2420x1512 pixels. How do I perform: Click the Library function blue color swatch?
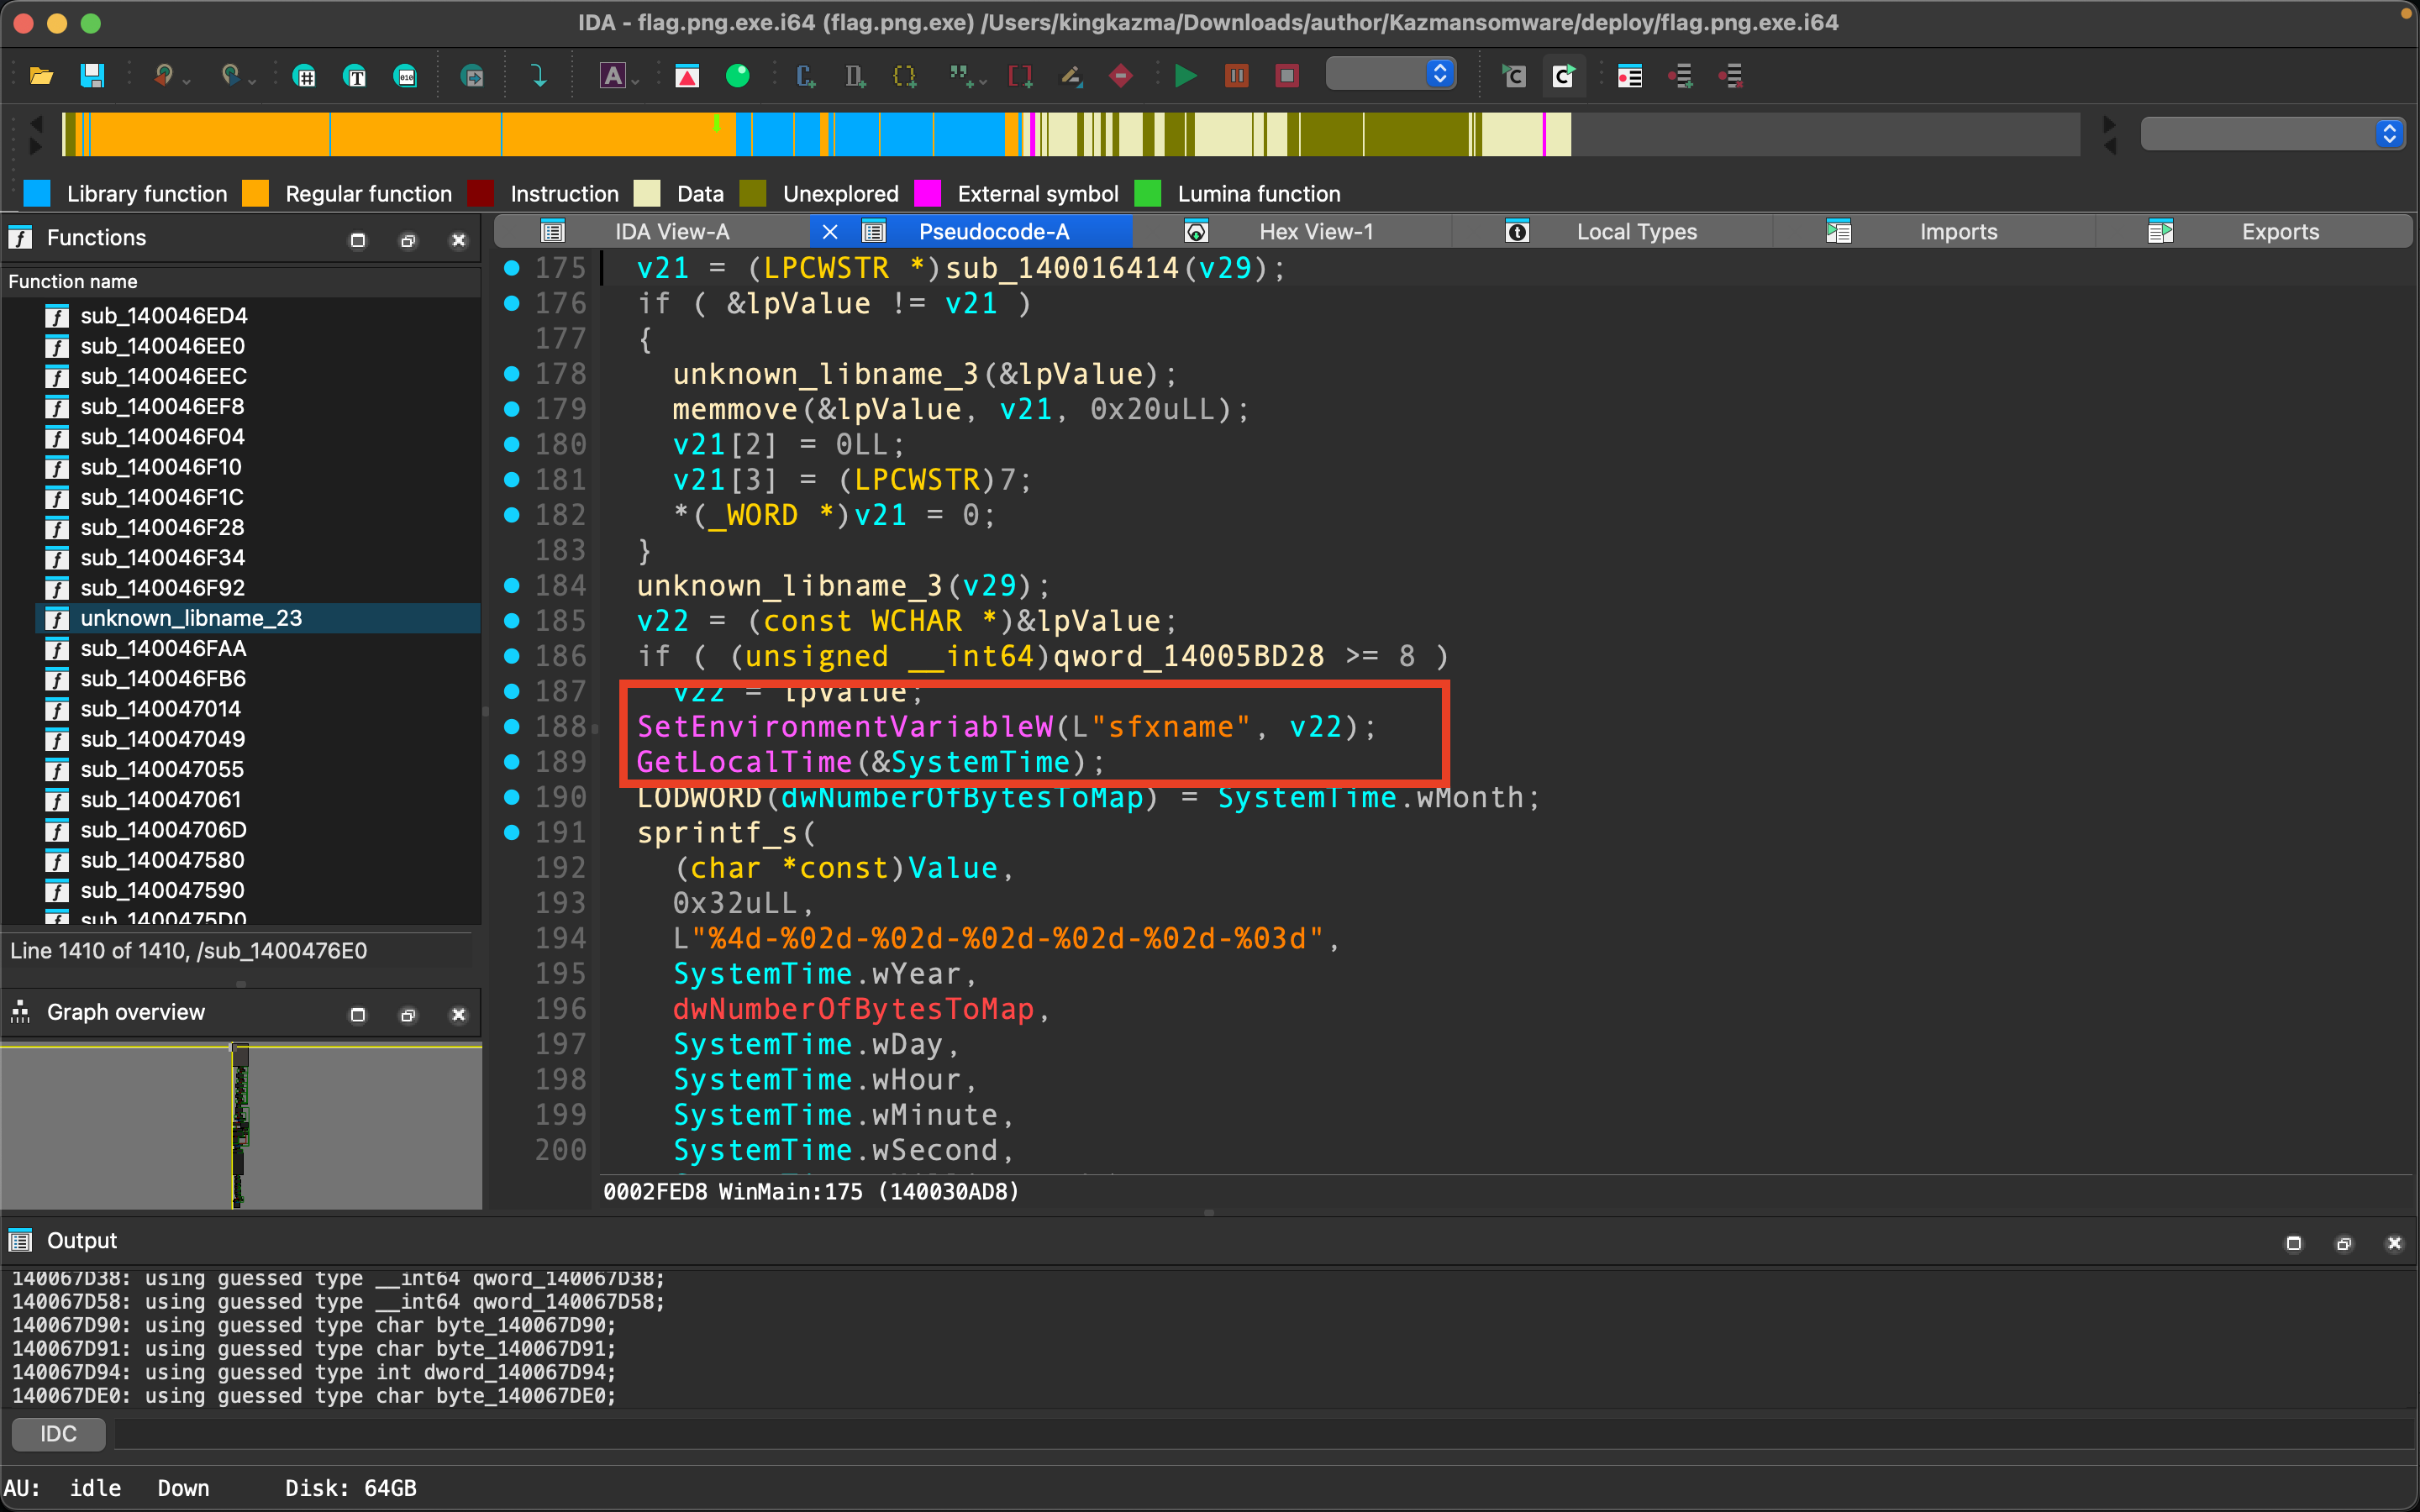click(x=37, y=194)
